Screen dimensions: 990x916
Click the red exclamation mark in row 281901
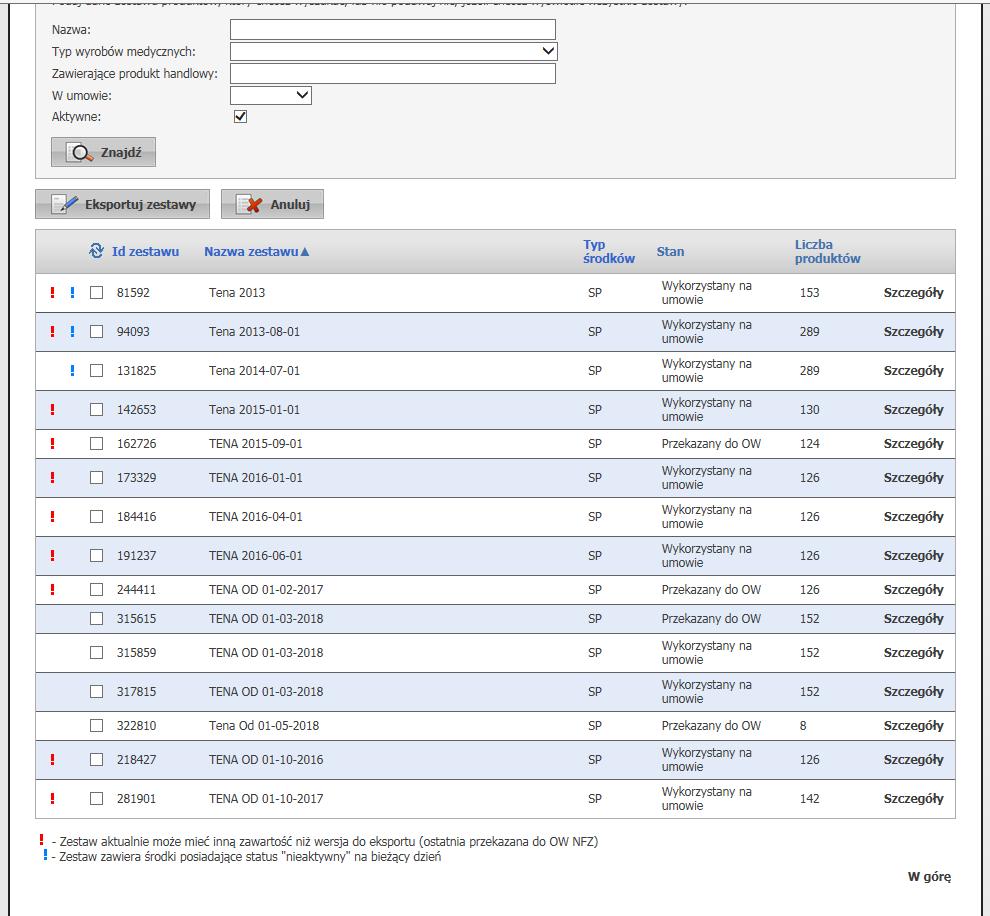click(52, 799)
